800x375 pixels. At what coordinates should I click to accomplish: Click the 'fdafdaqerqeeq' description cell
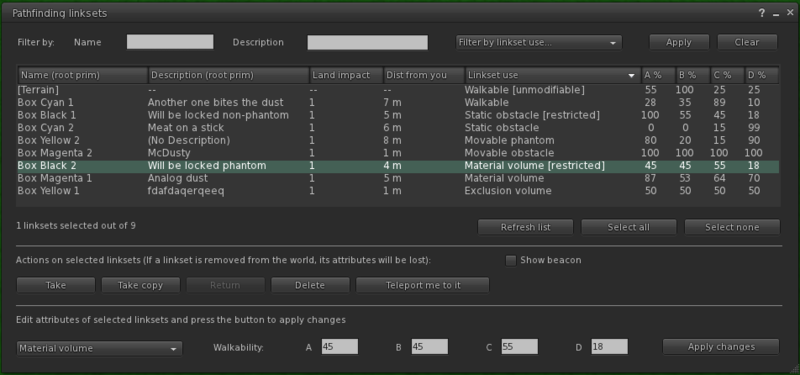(186, 191)
